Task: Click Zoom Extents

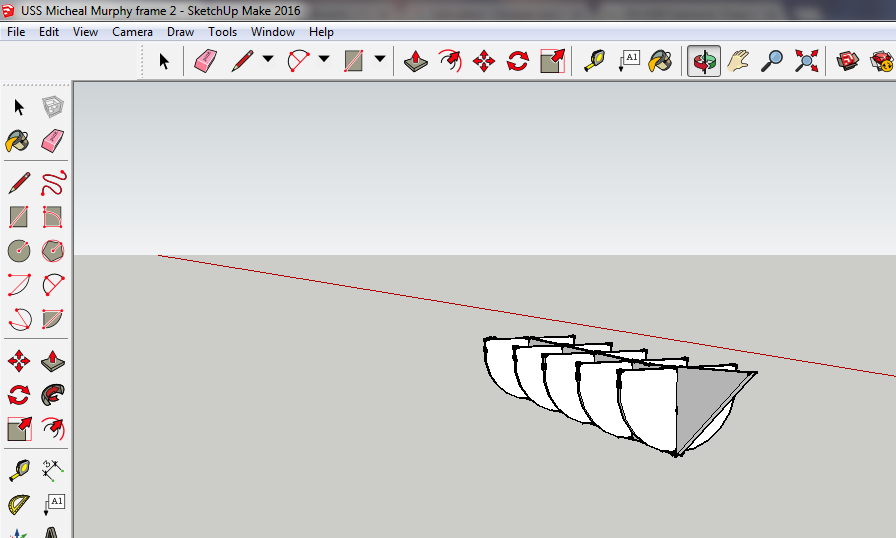Action: (806, 61)
